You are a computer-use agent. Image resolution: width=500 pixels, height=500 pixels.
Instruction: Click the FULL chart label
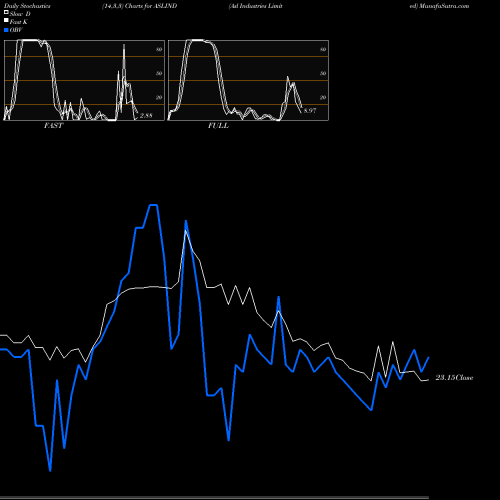coord(218,125)
